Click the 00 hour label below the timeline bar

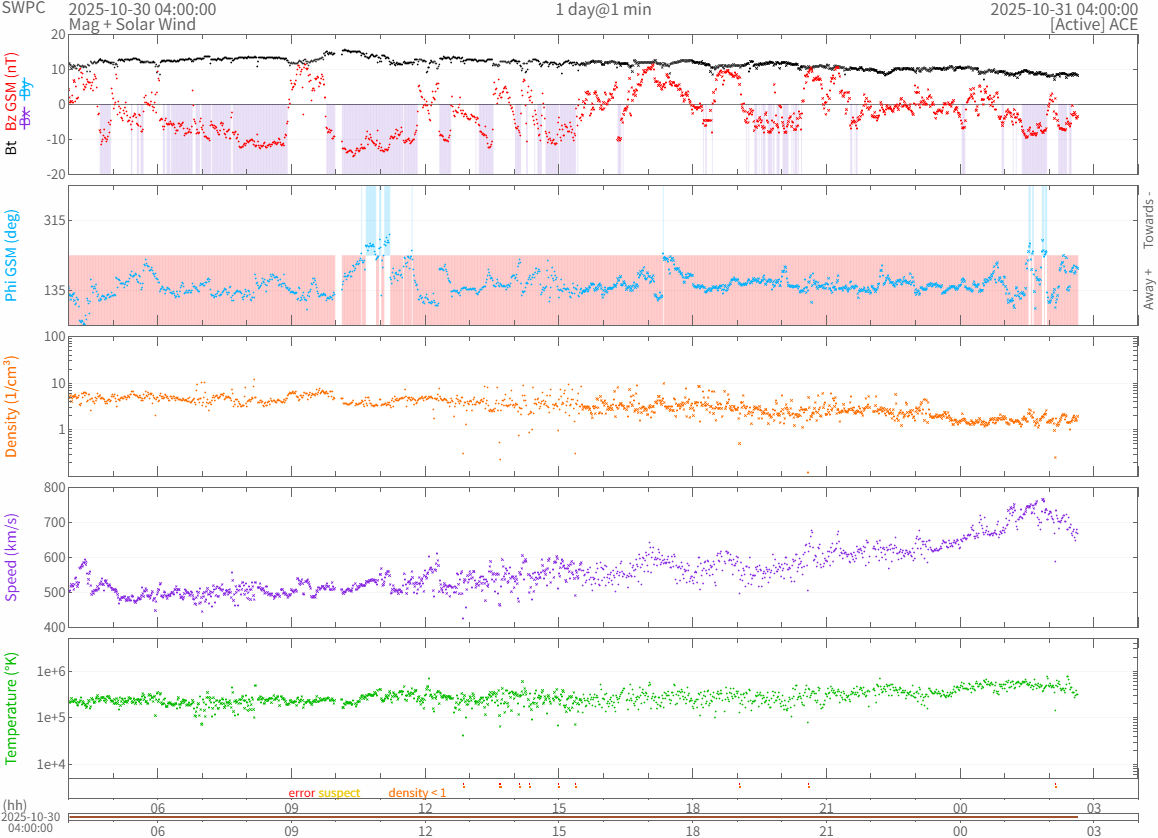tap(960, 831)
